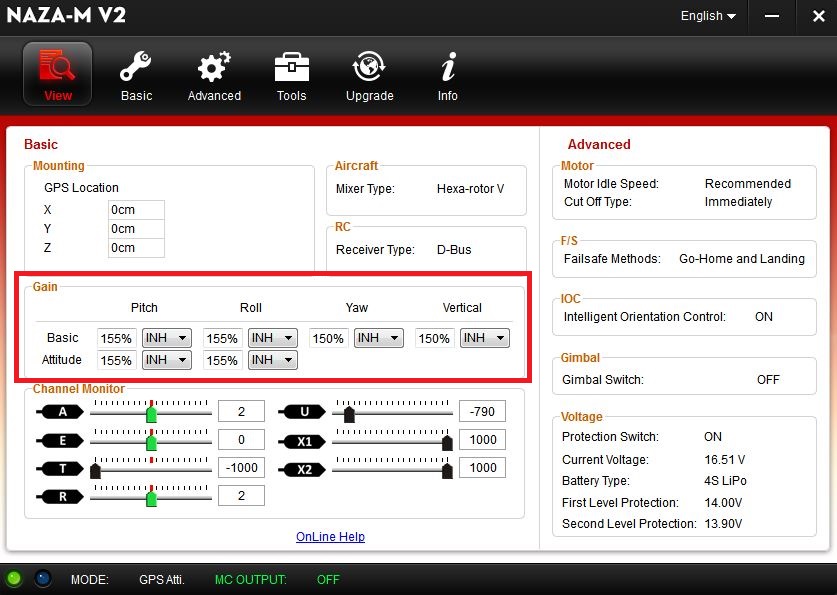The image size is (837, 595).
Task: Click the A channel slider handle
Action: coord(152,414)
